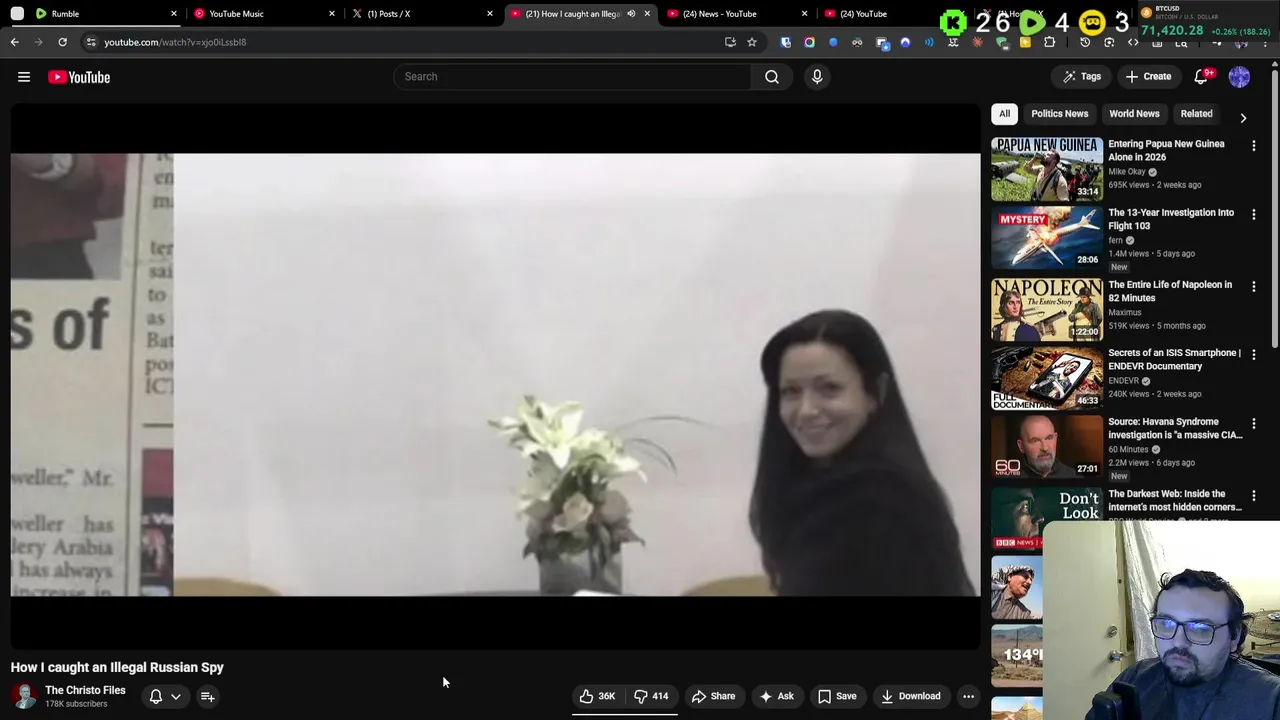Select the Related chip
The width and height of the screenshot is (1280, 720).
[x=1196, y=114]
